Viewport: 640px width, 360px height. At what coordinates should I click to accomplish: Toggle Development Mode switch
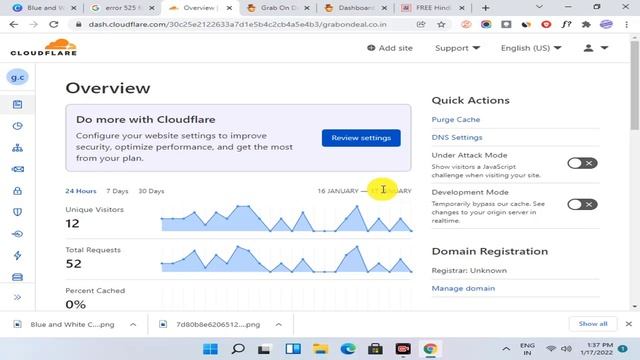[x=582, y=204]
